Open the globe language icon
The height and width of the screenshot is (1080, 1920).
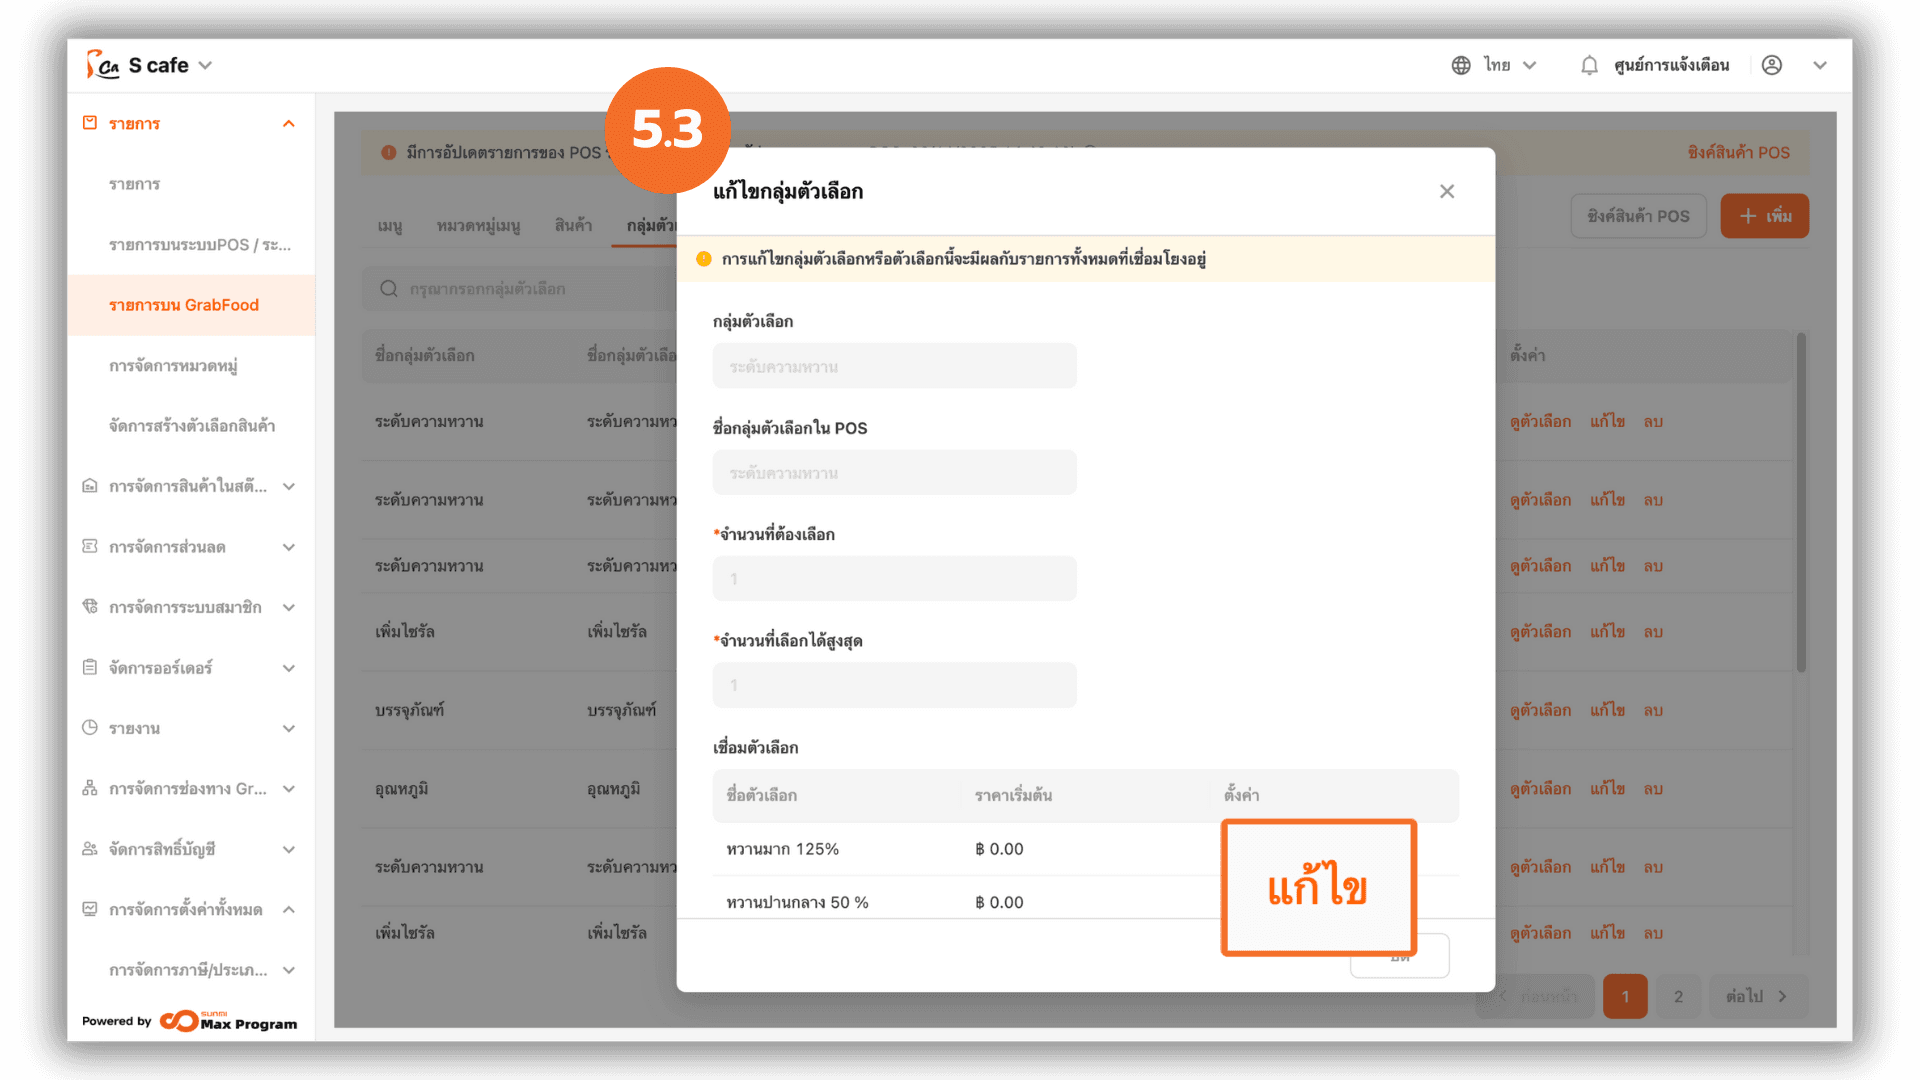(1461, 65)
